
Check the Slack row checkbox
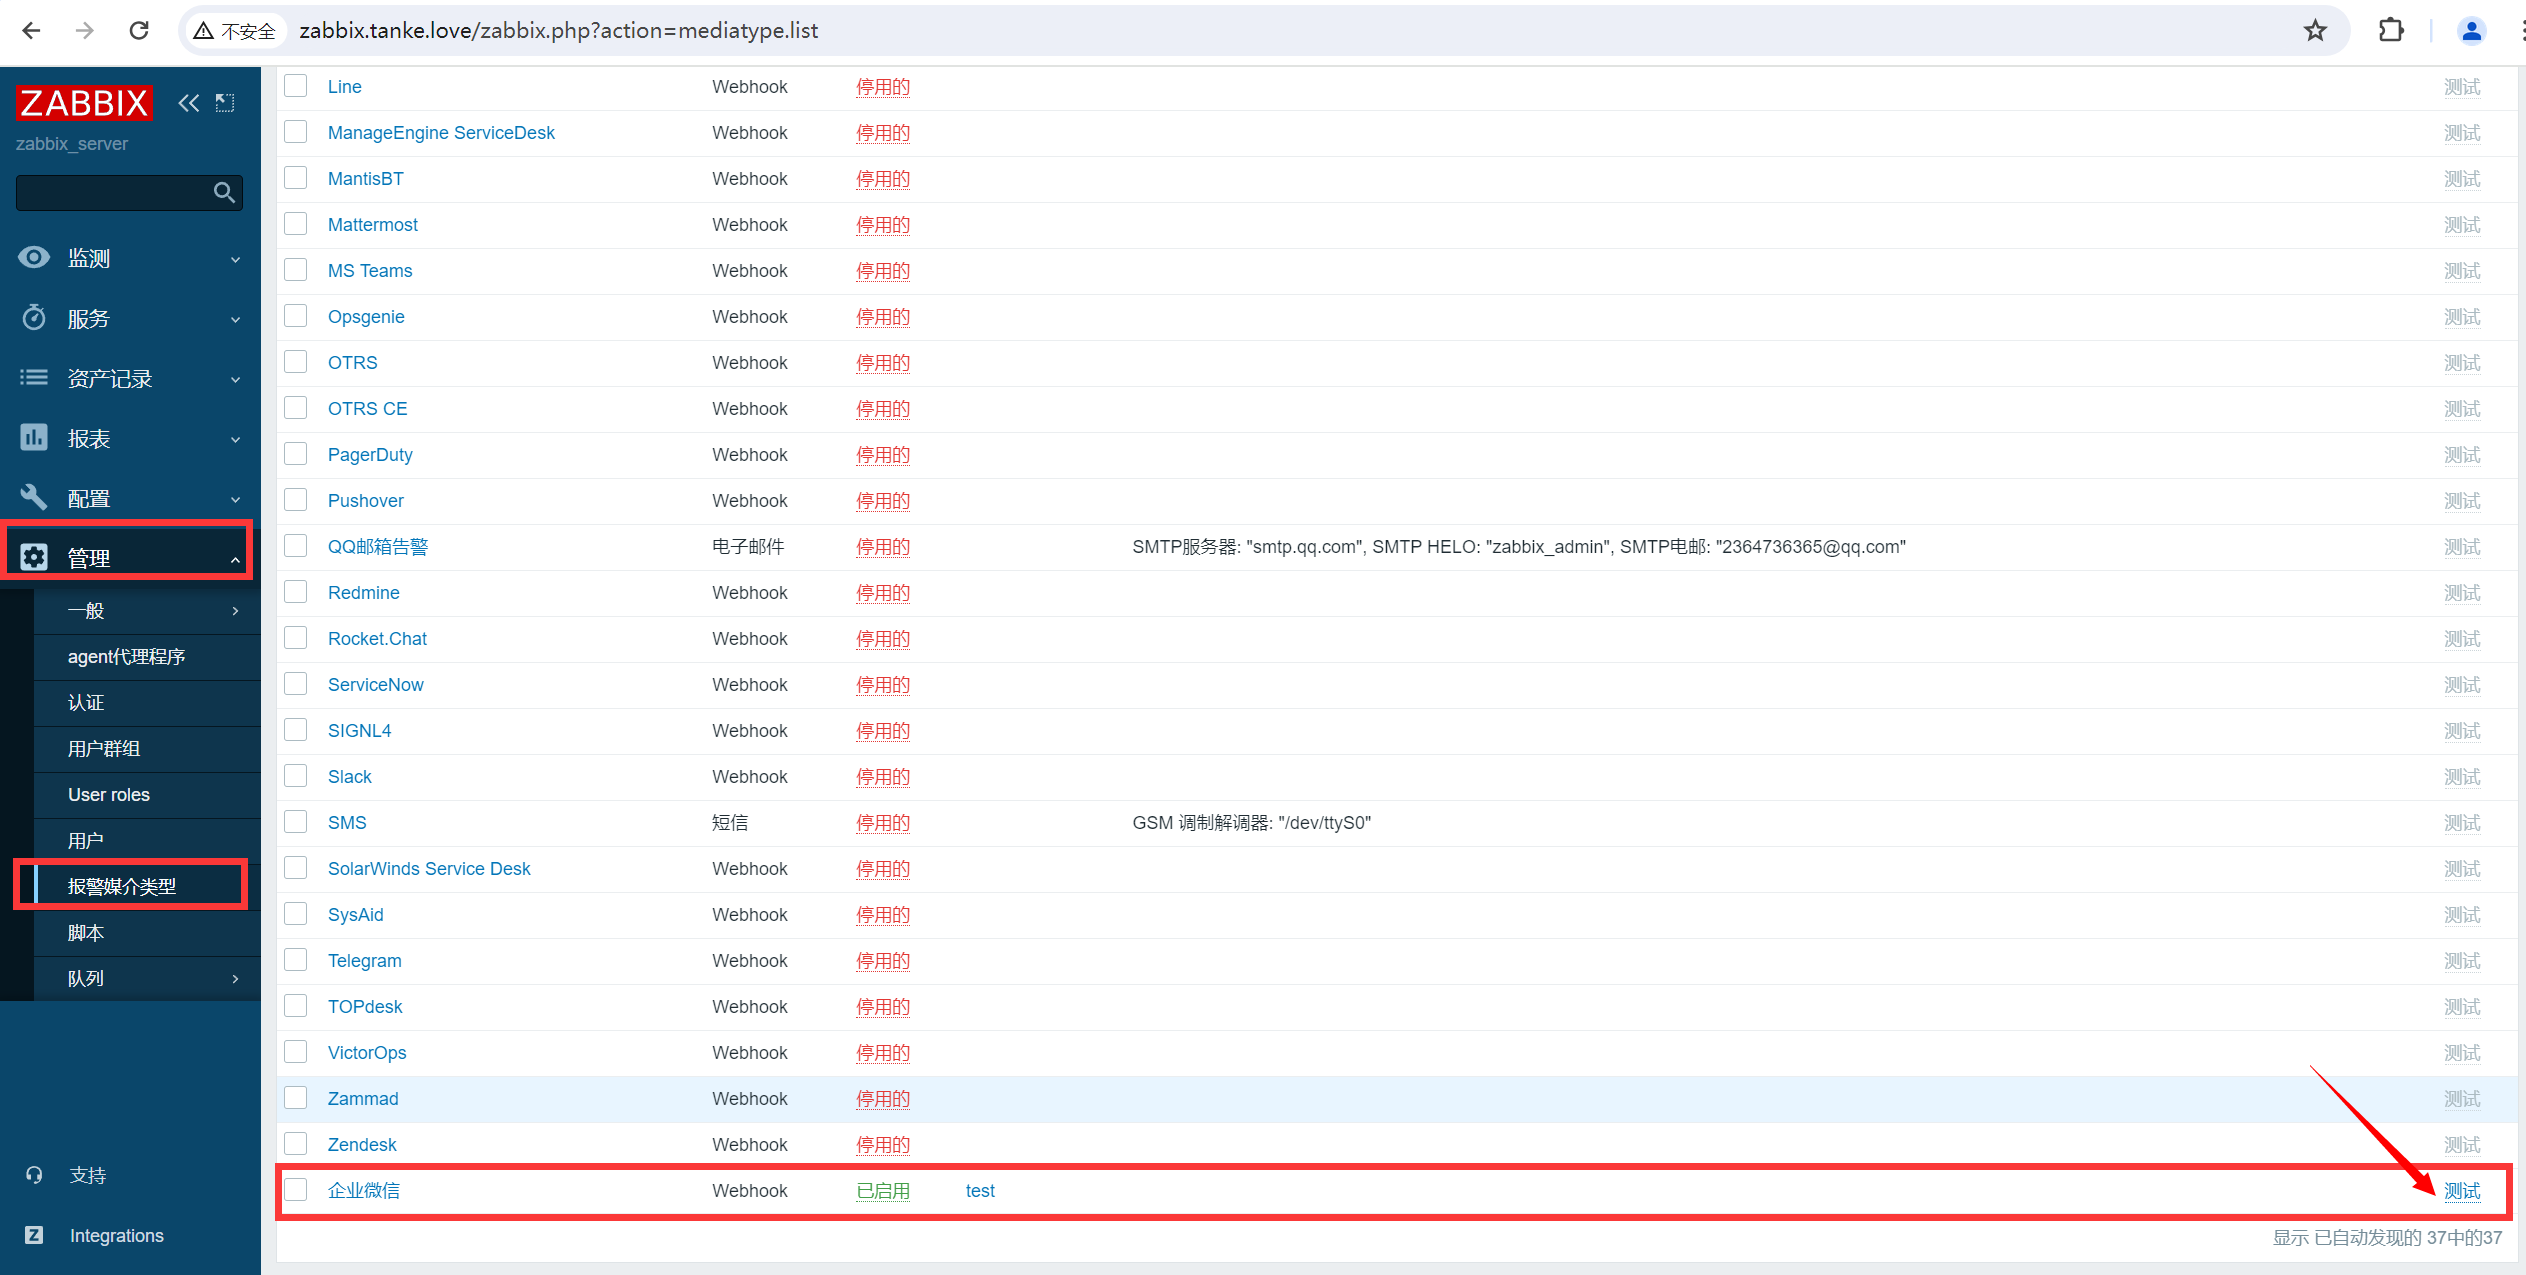[296, 776]
